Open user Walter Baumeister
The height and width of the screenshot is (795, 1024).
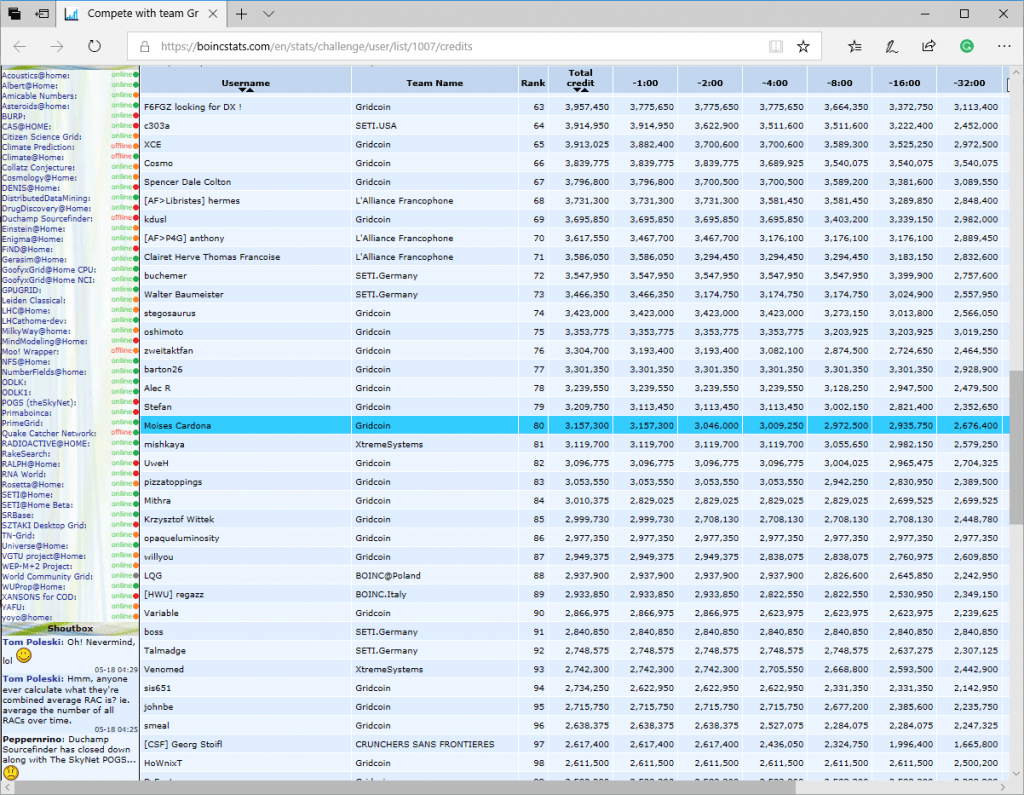point(184,295)
